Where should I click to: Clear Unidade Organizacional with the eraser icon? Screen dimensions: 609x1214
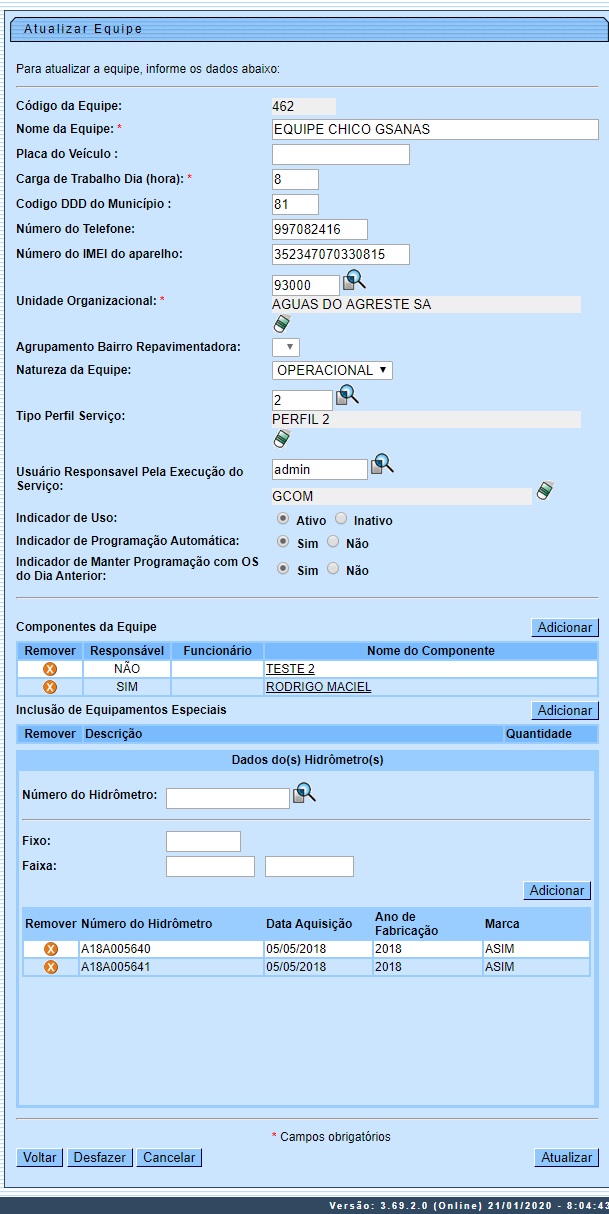pyautogui.click(x=282, y=323)
